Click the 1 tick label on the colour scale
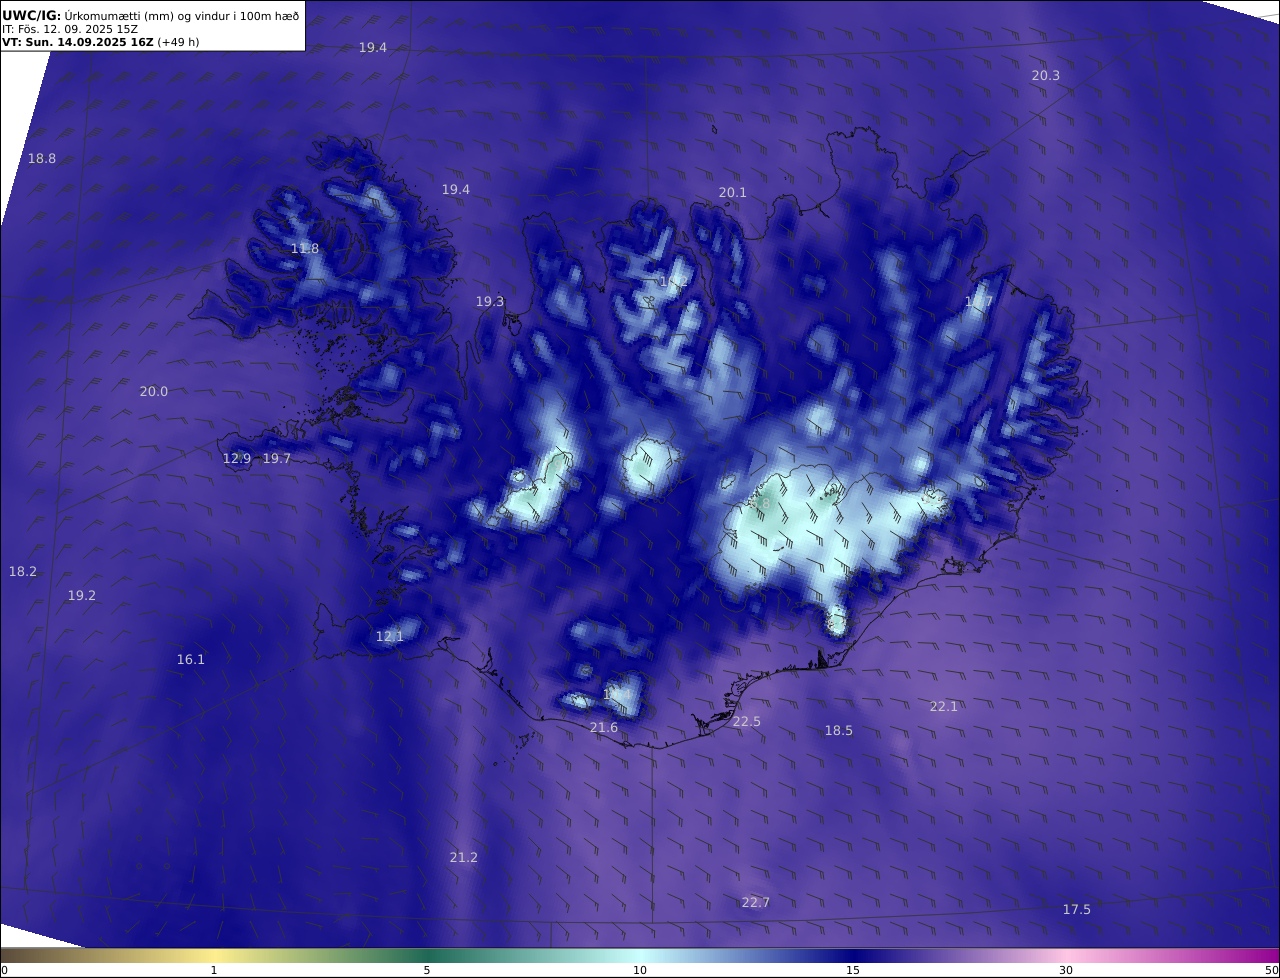The height and width of the screenshot is (978, 1280). [x=214, y=970]
